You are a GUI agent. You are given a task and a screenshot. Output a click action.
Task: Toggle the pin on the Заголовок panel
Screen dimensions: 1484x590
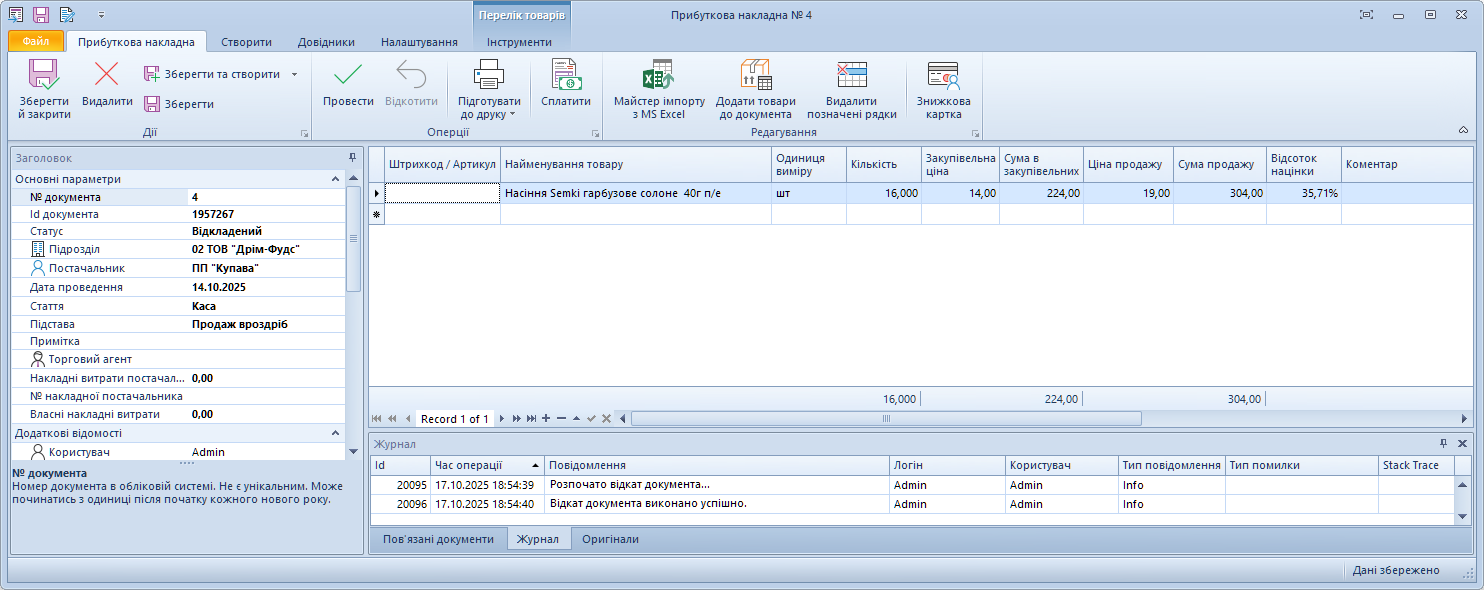(x=352, y=158)
